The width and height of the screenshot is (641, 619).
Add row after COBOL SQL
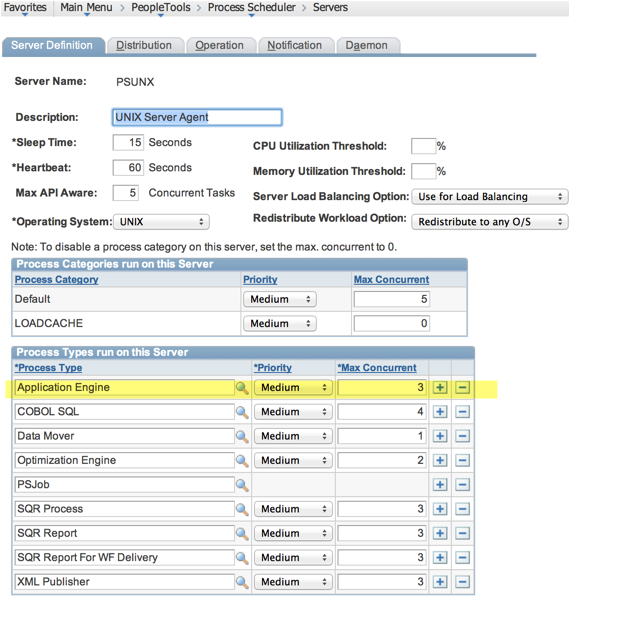click(x=440, y=412)
